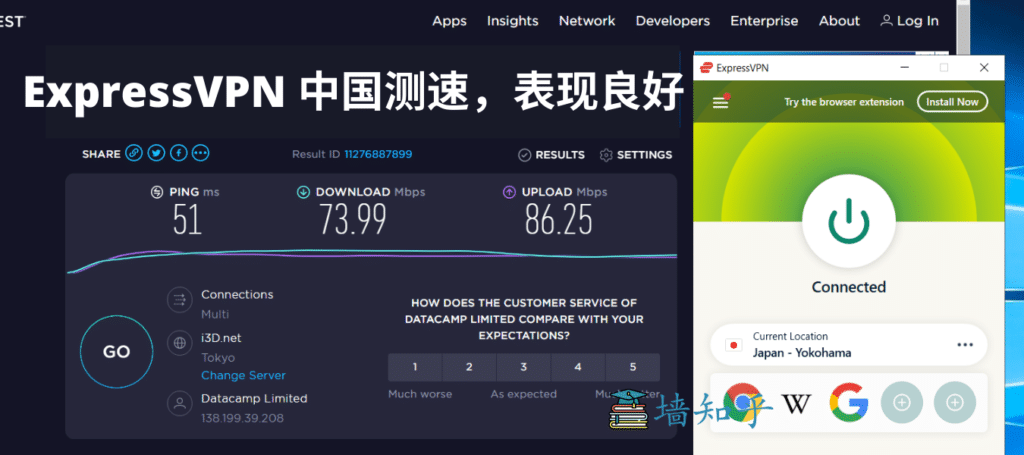The image size is (1024, 455).
Task: Rate customer service as 5
Action: (633, 368)
